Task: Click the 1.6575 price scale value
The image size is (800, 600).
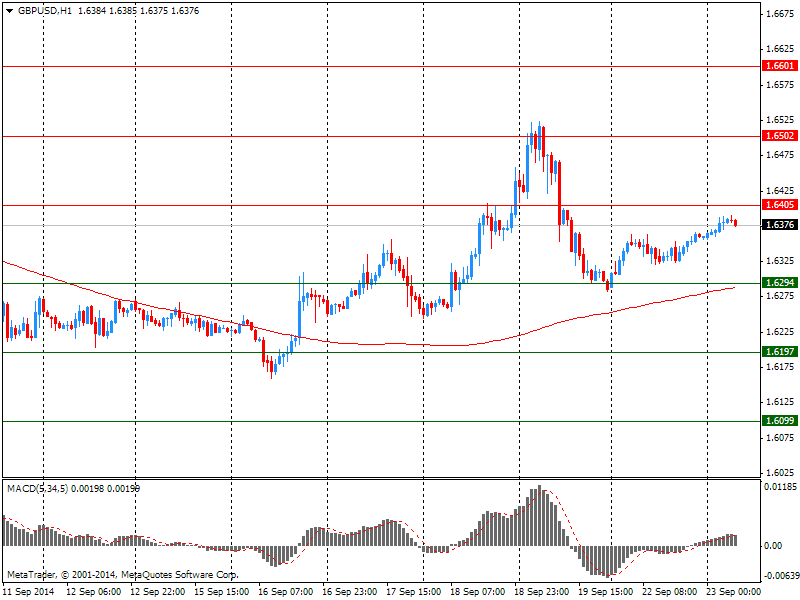Action: (781, 85)
